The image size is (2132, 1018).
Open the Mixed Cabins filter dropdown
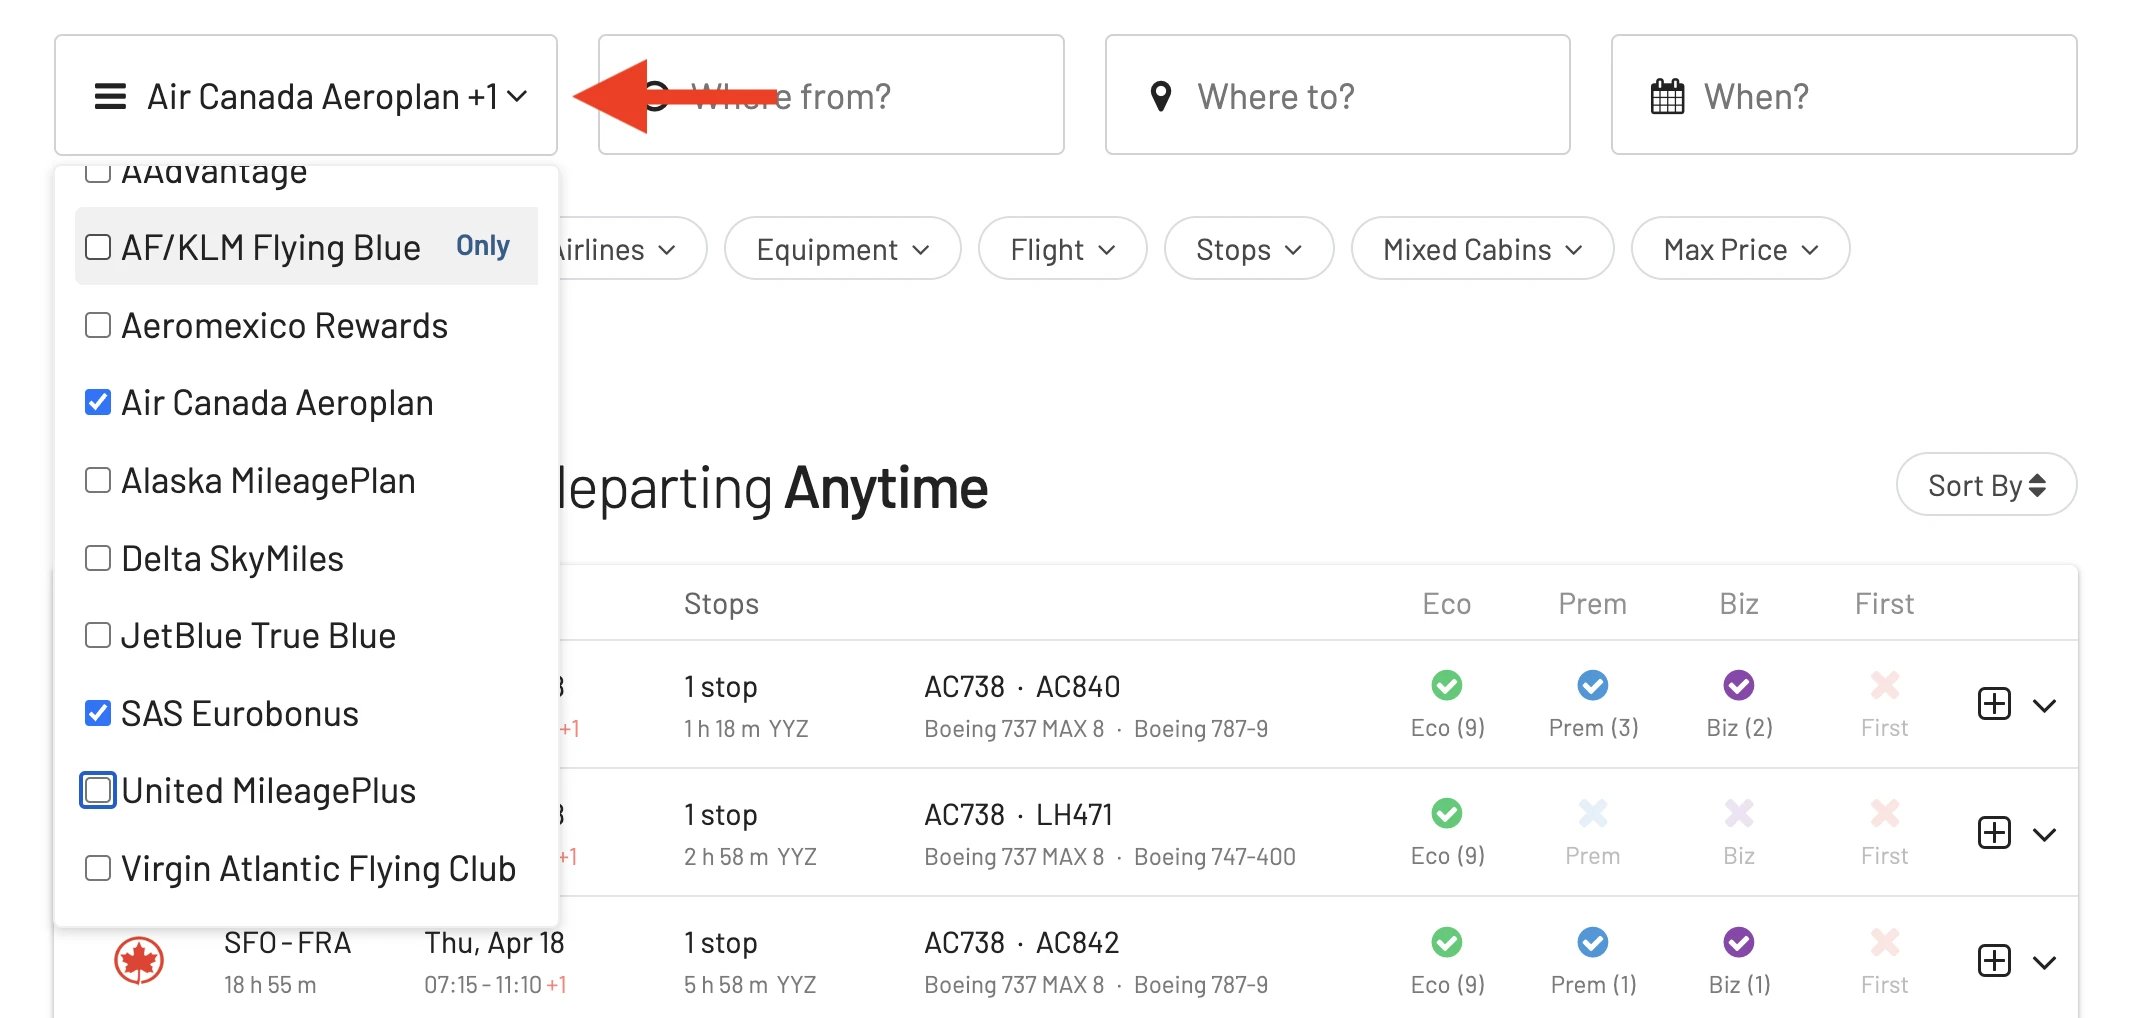[1482, 249]
